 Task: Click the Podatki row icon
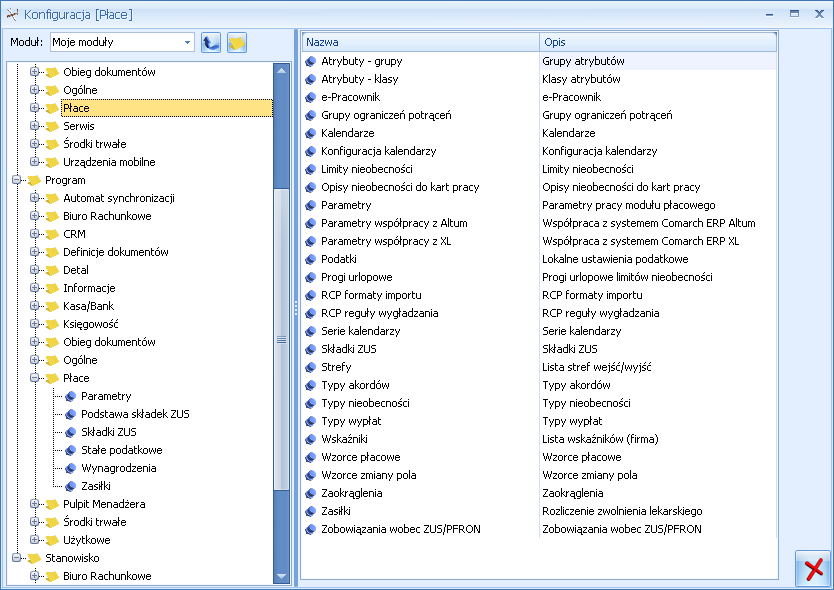click(311, 259)
